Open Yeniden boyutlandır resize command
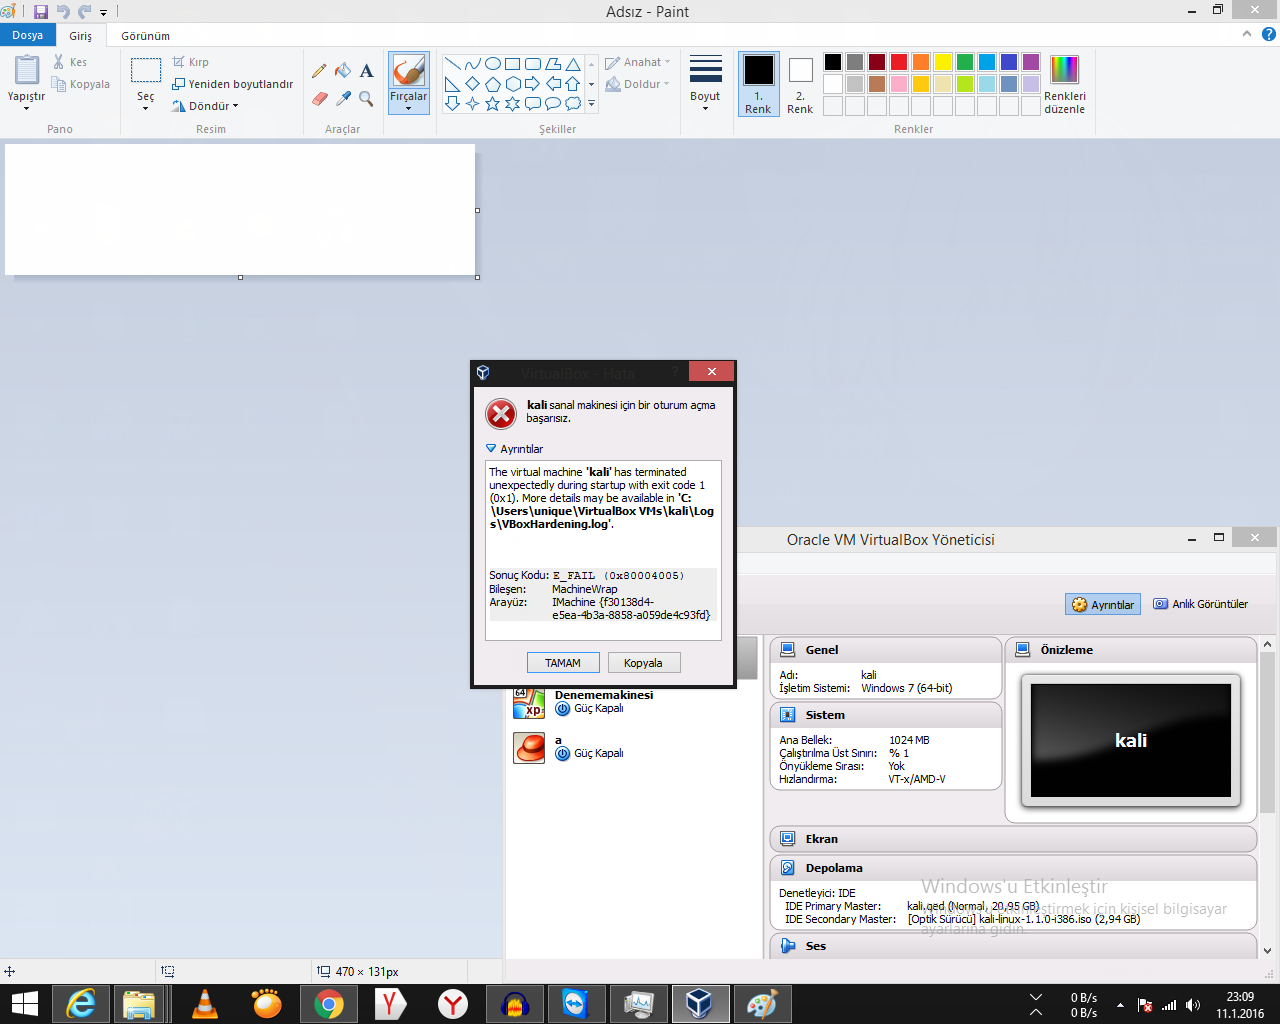 tap(233, 84)
